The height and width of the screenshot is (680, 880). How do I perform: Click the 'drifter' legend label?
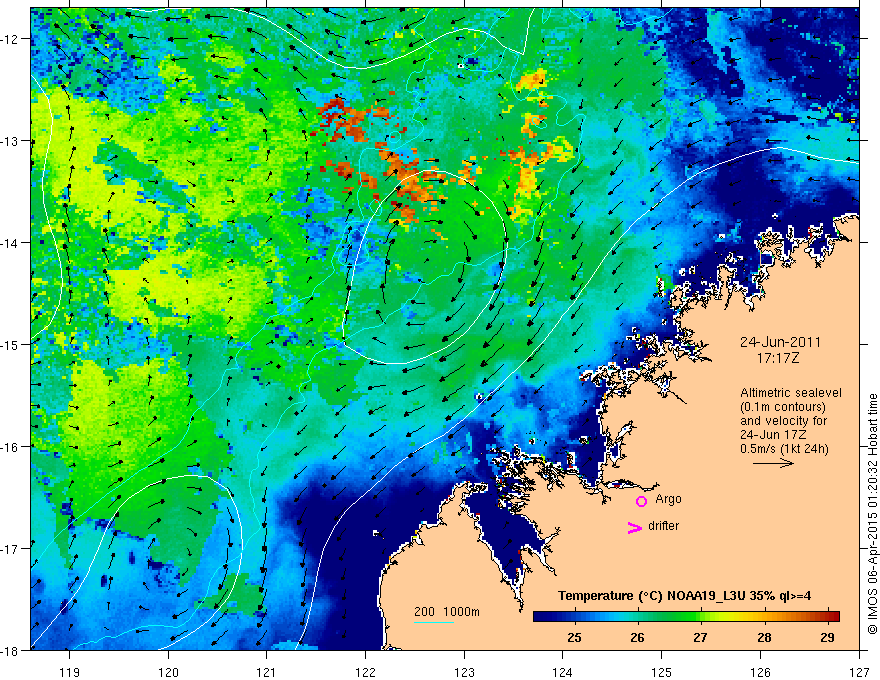(663, 526)
